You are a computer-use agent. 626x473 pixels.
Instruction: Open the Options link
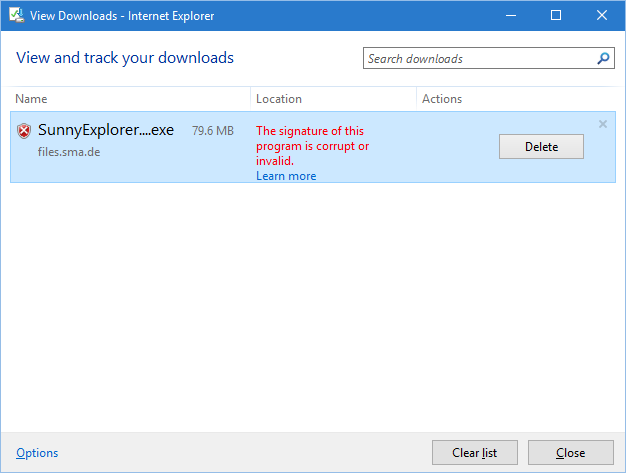(x=37, y=453)
